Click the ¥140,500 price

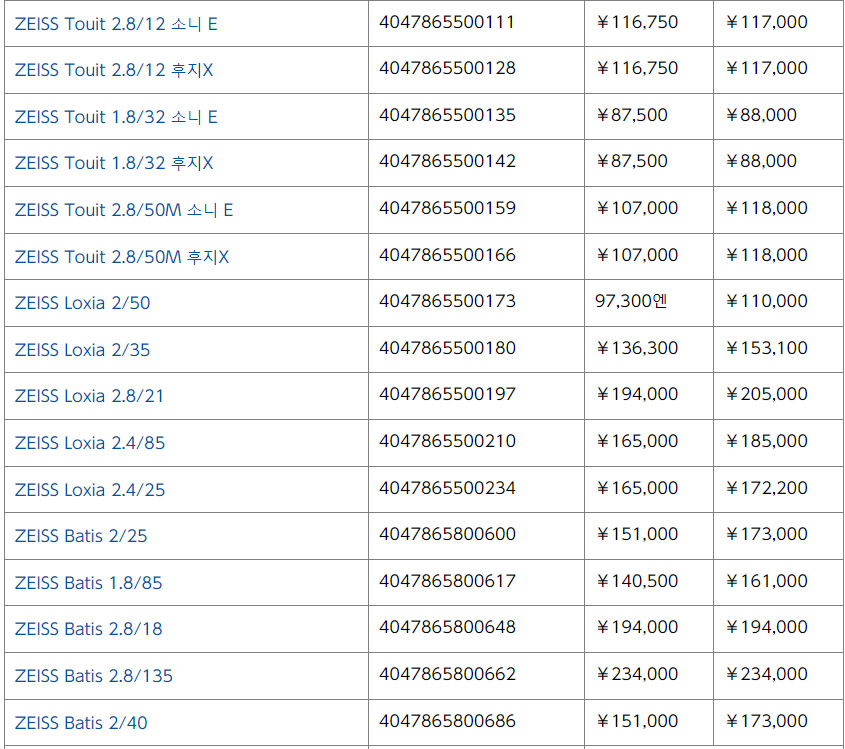coord(637,580)
